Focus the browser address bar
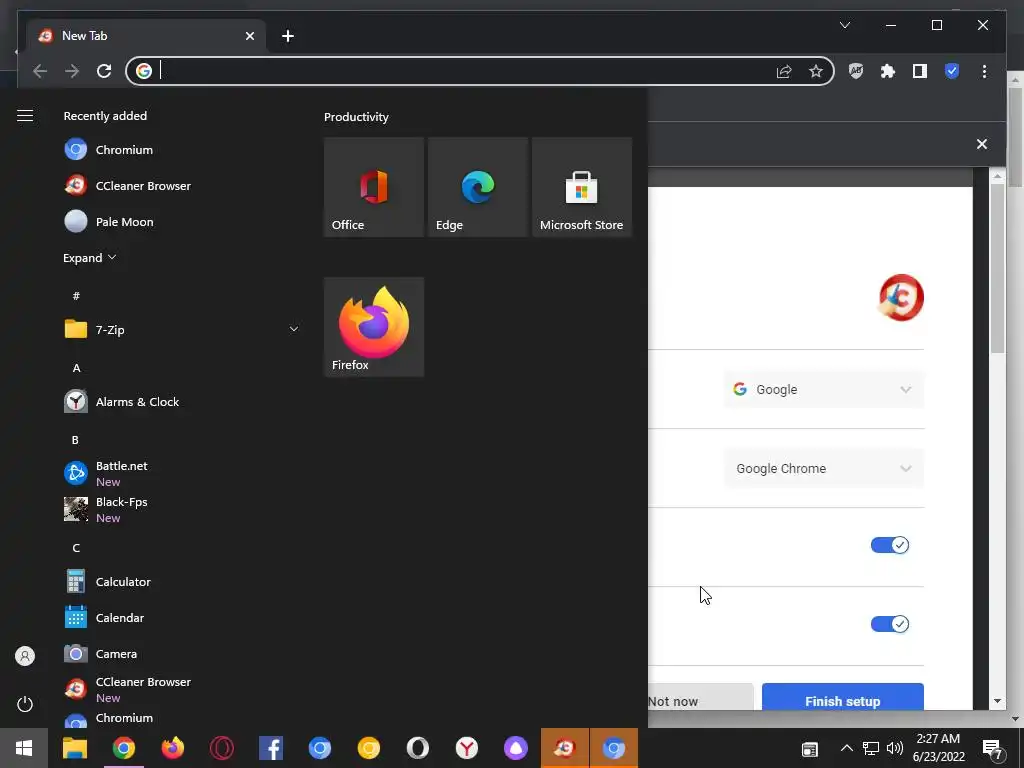Viewport: 1024px width, 768px height. tap(479, 71)
